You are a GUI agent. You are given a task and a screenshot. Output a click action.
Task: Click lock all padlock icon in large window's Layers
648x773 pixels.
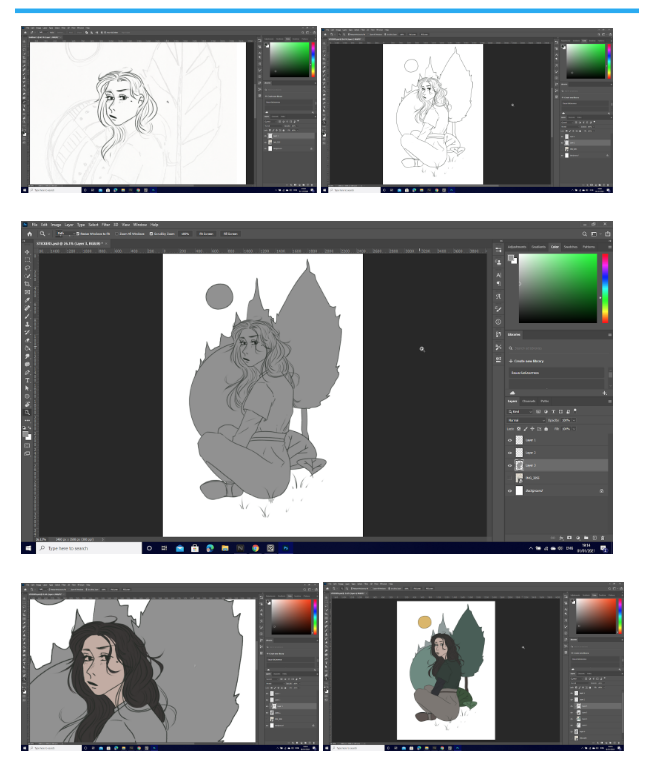pyautogui.click(x=546, y=429)
